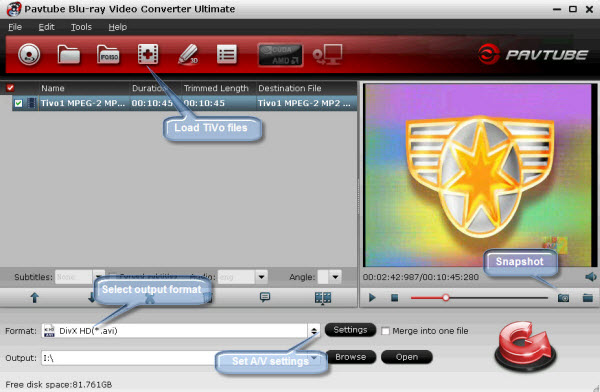This screenshot has height=392, width=600.
Task: Load a disc with the disc icon
Action: [29, 54]
